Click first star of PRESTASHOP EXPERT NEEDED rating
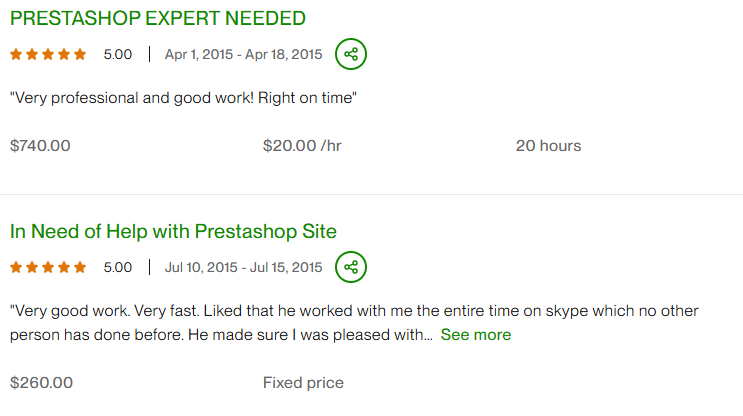Screen dimensions: 743x416 tap(17, 54)
